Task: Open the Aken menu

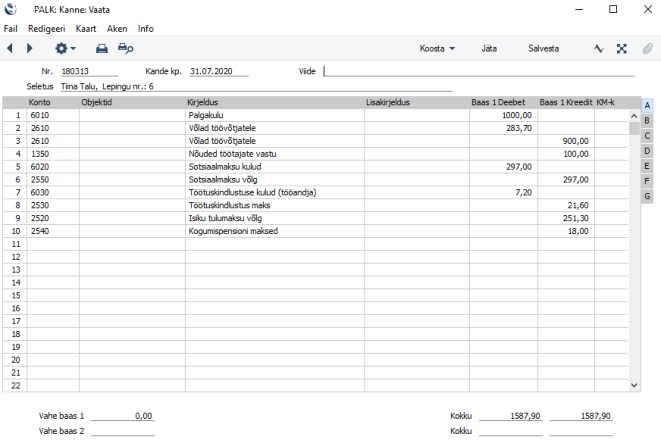Action: [x=117, y=29]
